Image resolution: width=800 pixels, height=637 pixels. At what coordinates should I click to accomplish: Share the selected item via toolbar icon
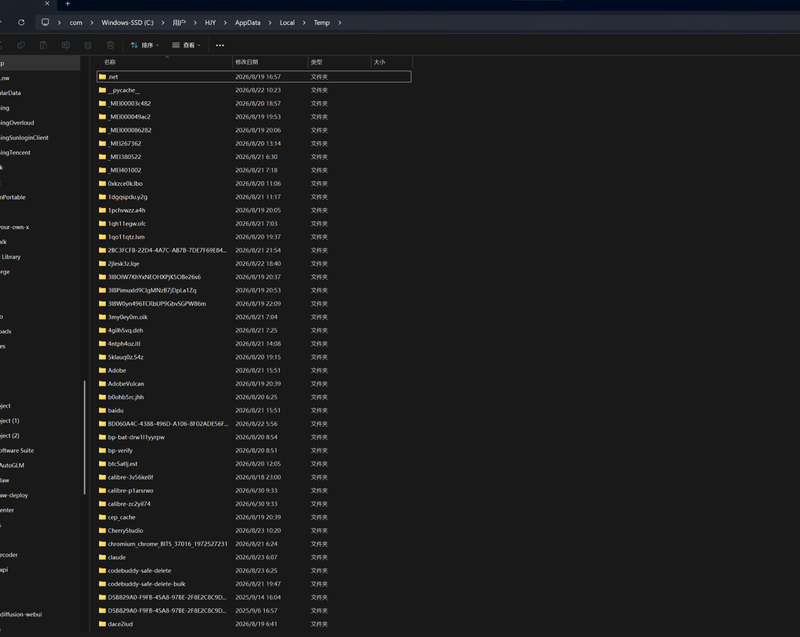[x=88, y=45]
